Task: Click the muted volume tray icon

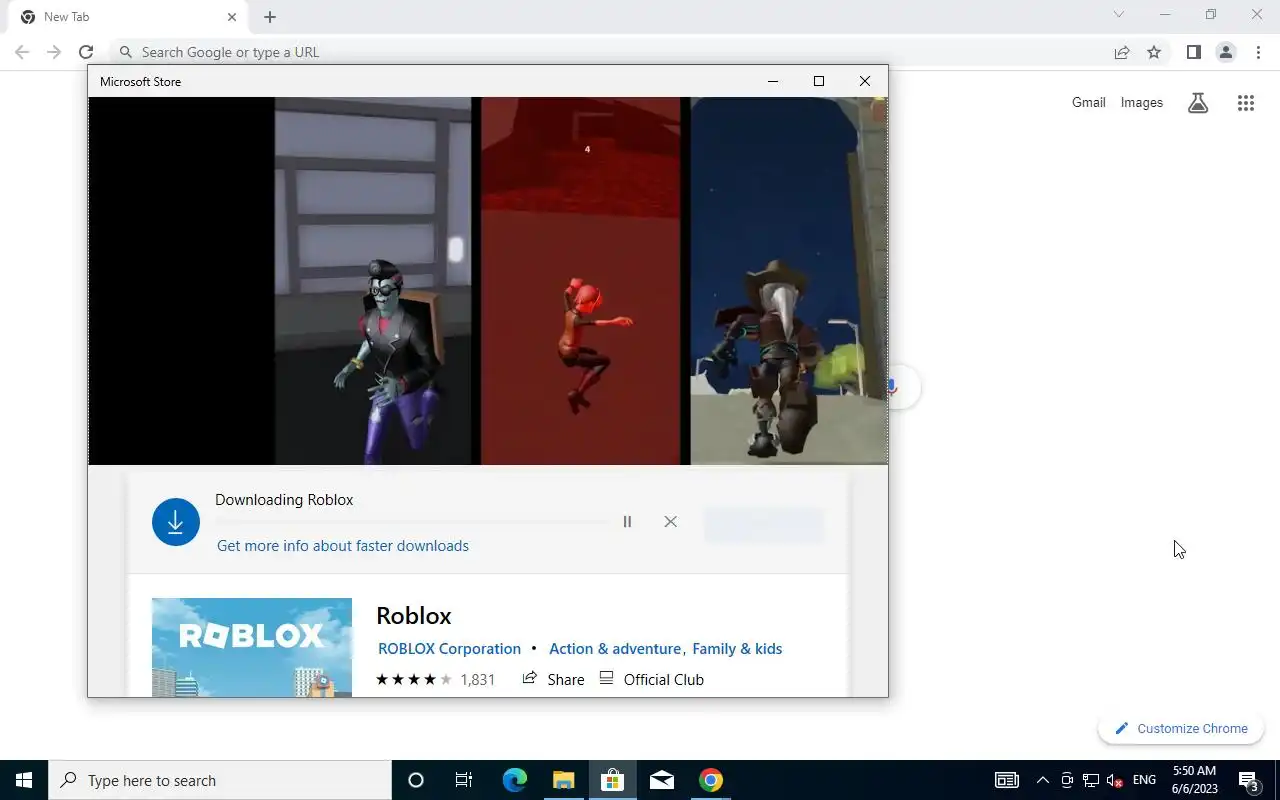Action: (x=1115, y=780)
